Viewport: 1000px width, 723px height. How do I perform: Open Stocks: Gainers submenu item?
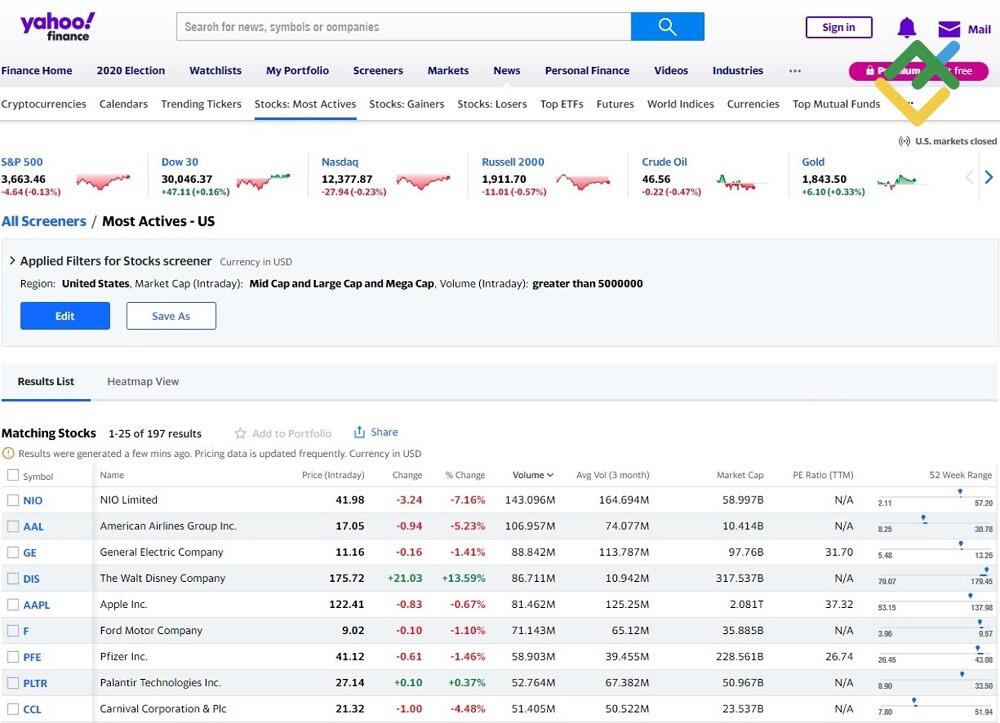pyautogui.click(x=406, y=104)
